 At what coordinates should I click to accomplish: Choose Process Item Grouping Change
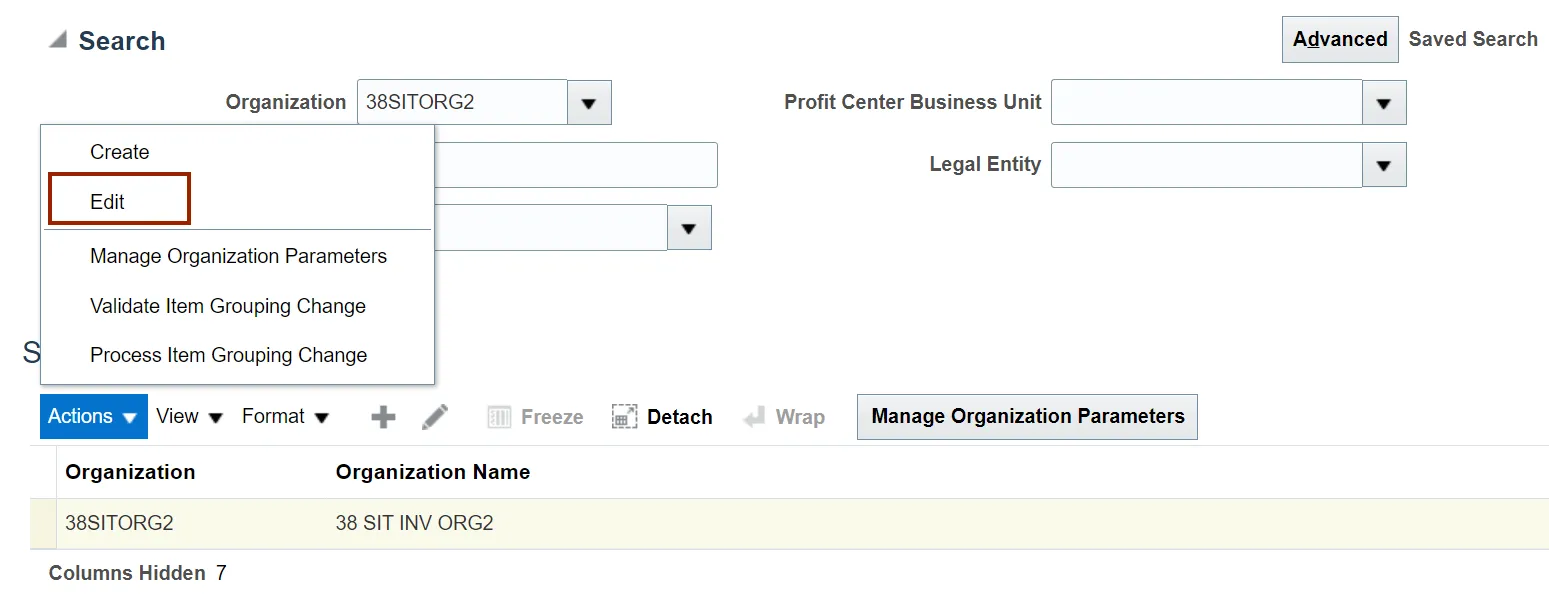coord(228,355)
